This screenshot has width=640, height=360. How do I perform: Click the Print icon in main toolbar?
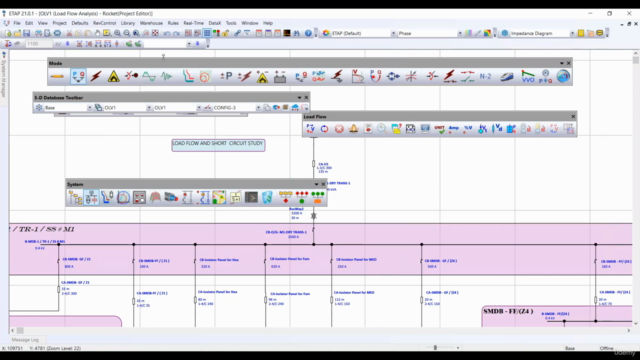(38, 33)
